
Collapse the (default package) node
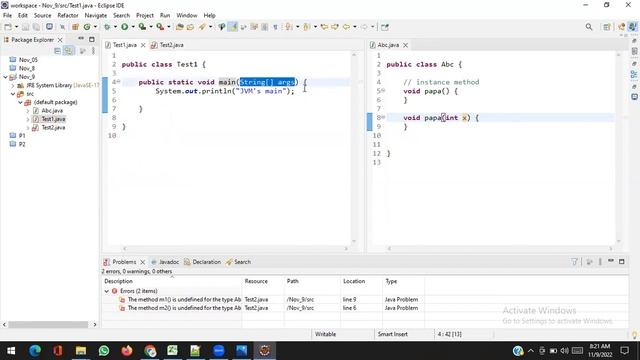point(20,102)
